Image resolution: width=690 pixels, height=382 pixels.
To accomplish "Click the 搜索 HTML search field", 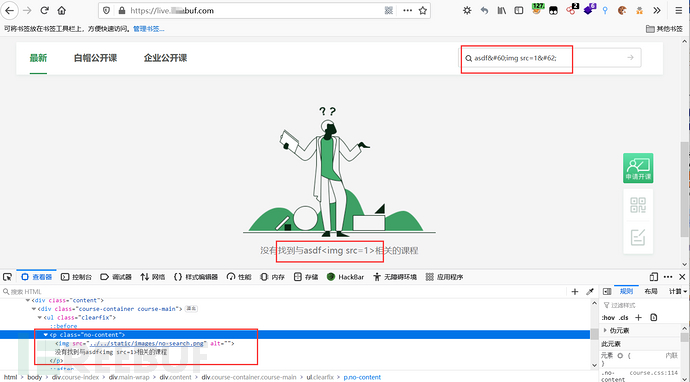I will (282, 291).
